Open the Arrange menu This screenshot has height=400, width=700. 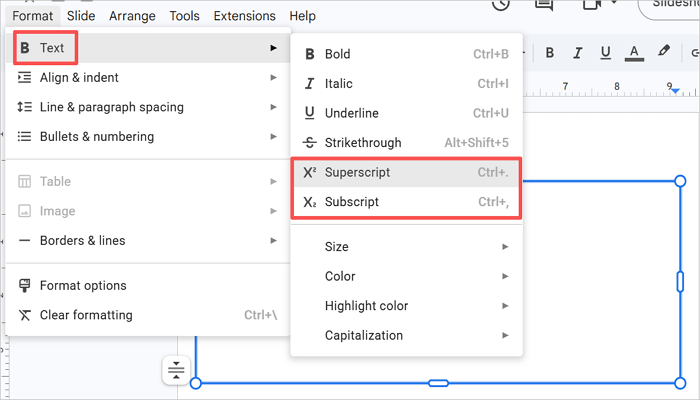pos(132,16)
